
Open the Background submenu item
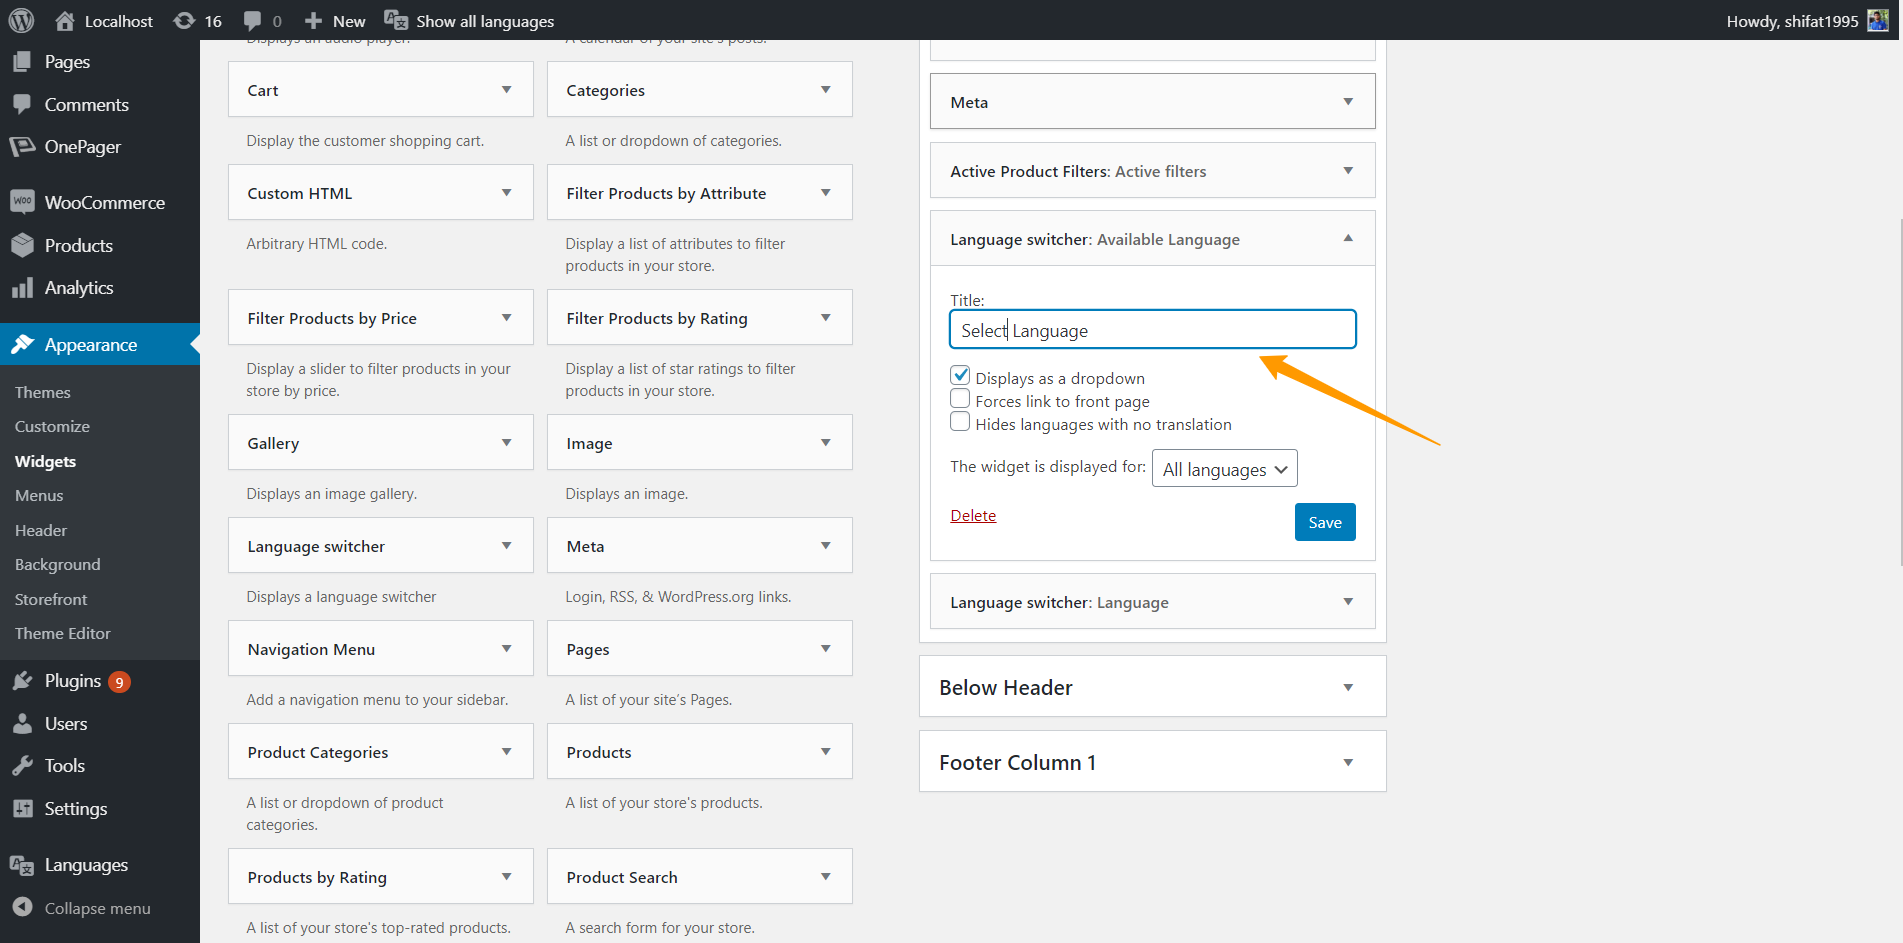tap(57, 564)
